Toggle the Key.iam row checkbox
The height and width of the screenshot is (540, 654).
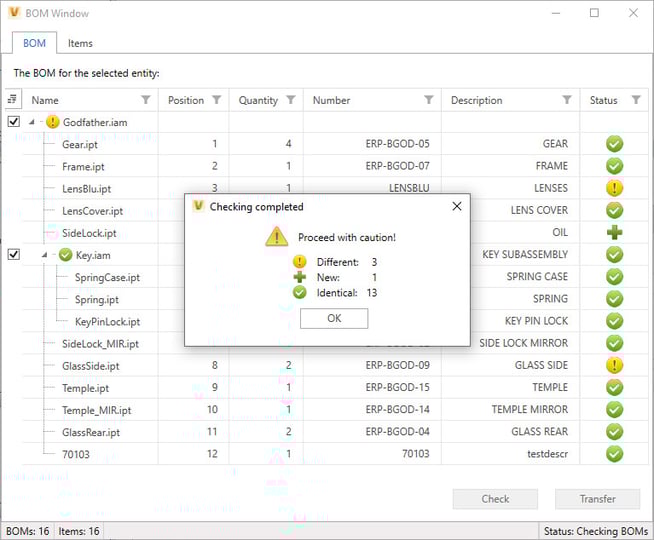coord(13,255)
